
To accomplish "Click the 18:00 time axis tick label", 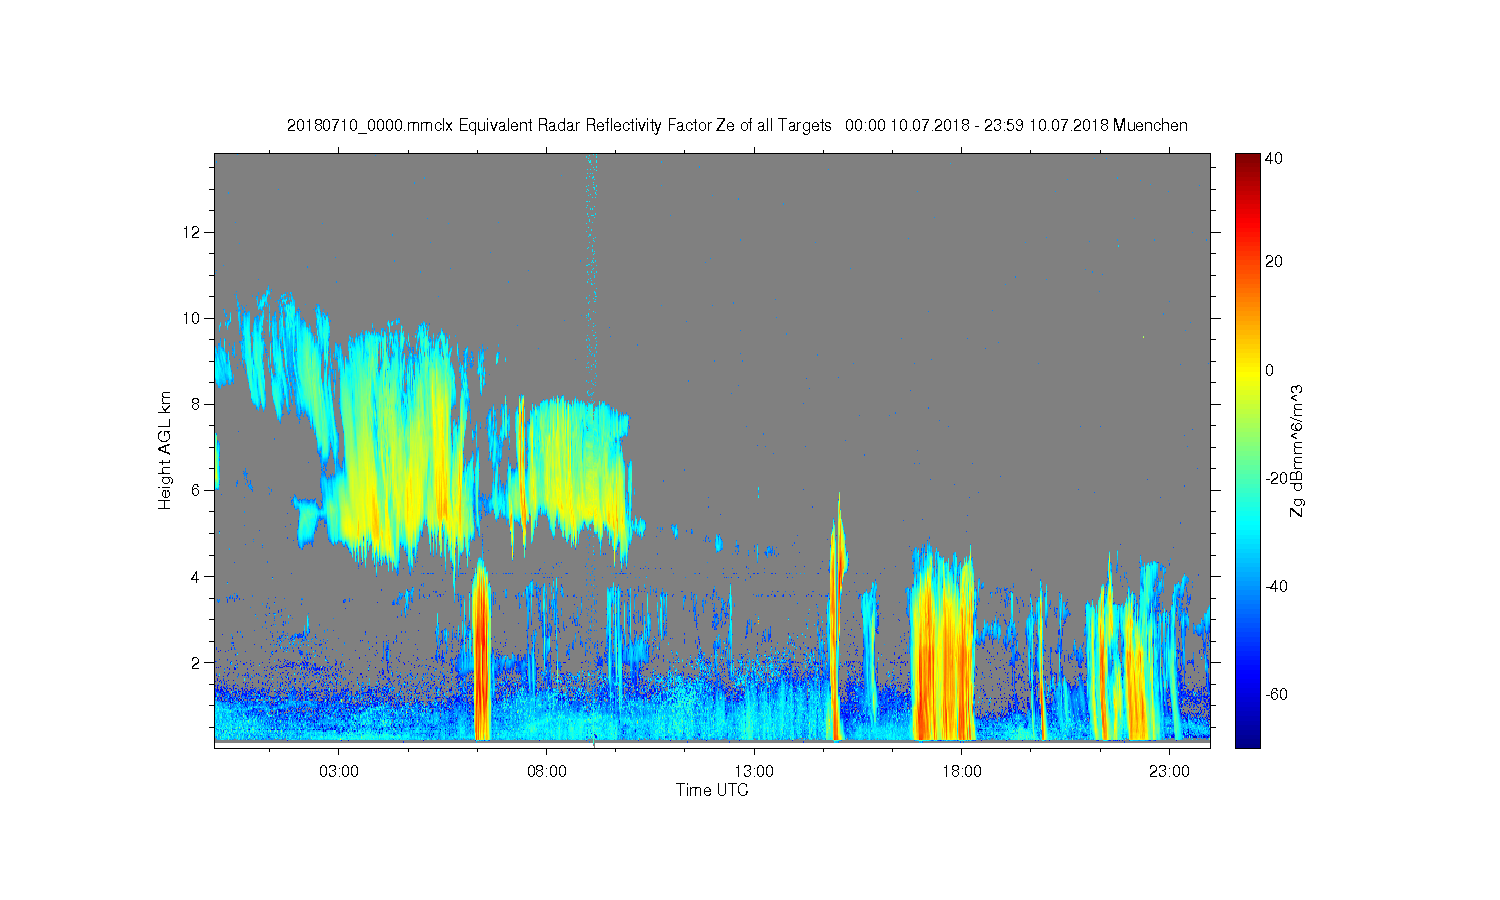I will tap(962, 772).
